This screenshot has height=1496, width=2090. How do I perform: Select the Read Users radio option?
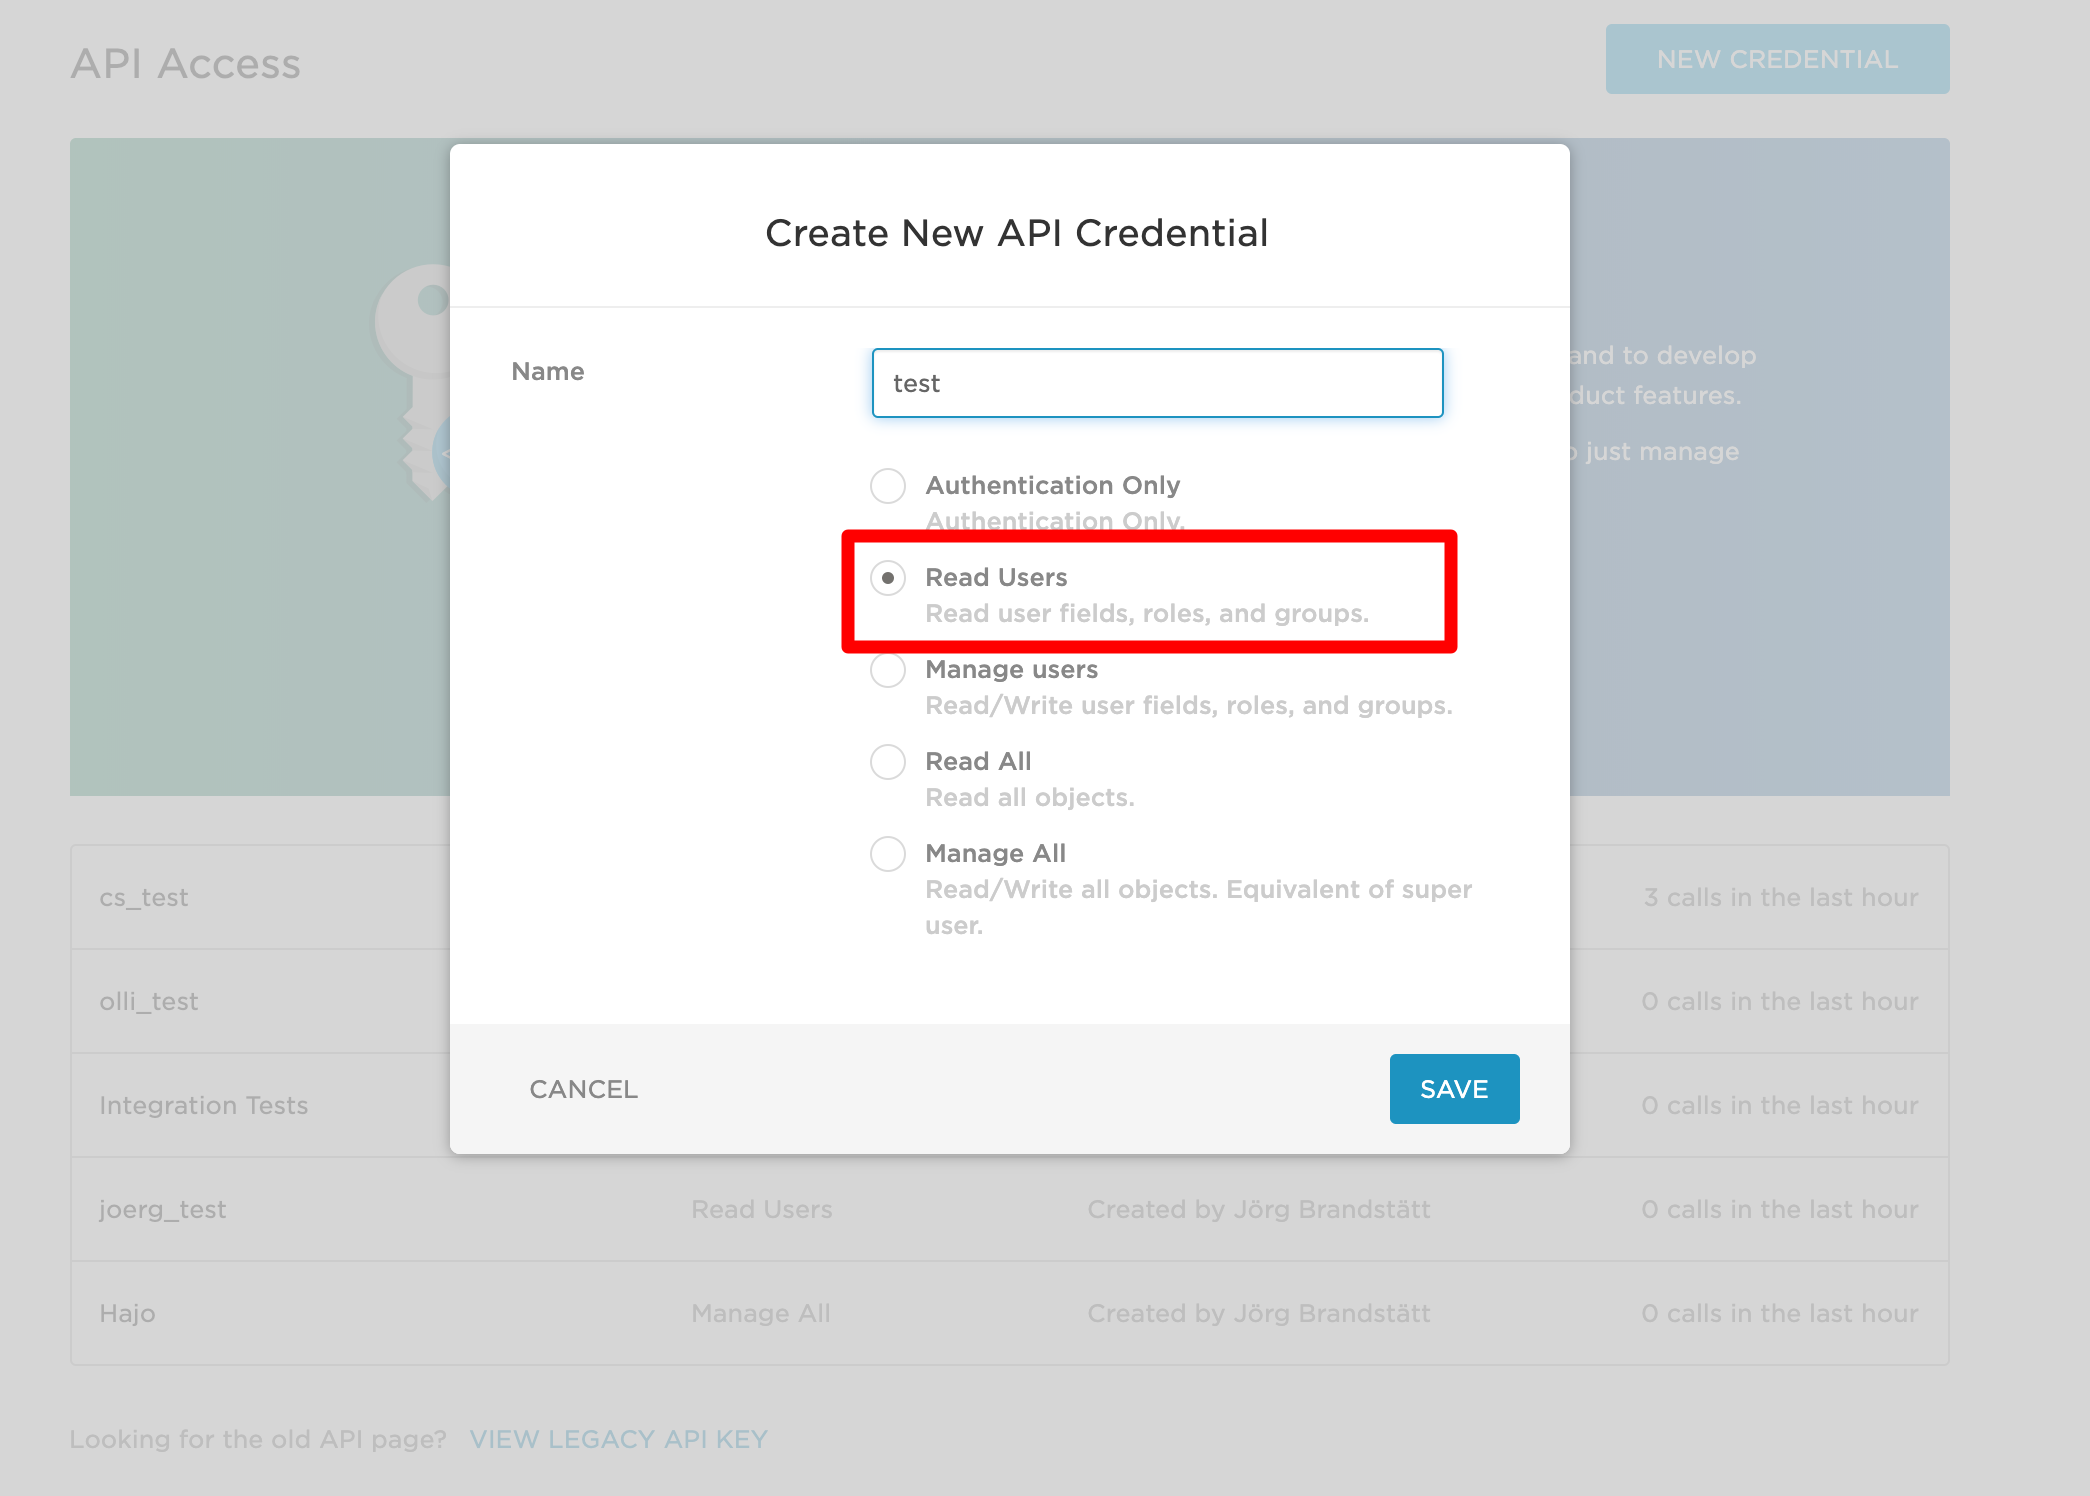pyautogui.click(x=888, y=578)
